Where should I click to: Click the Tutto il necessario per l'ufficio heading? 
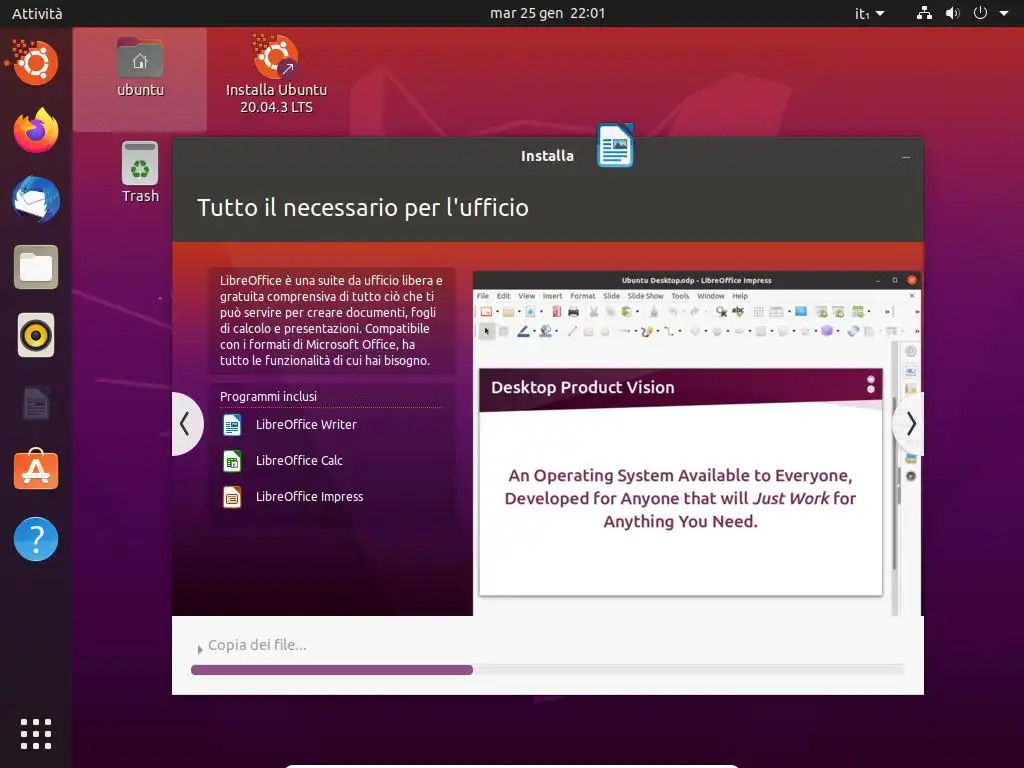tap(363, 208)
